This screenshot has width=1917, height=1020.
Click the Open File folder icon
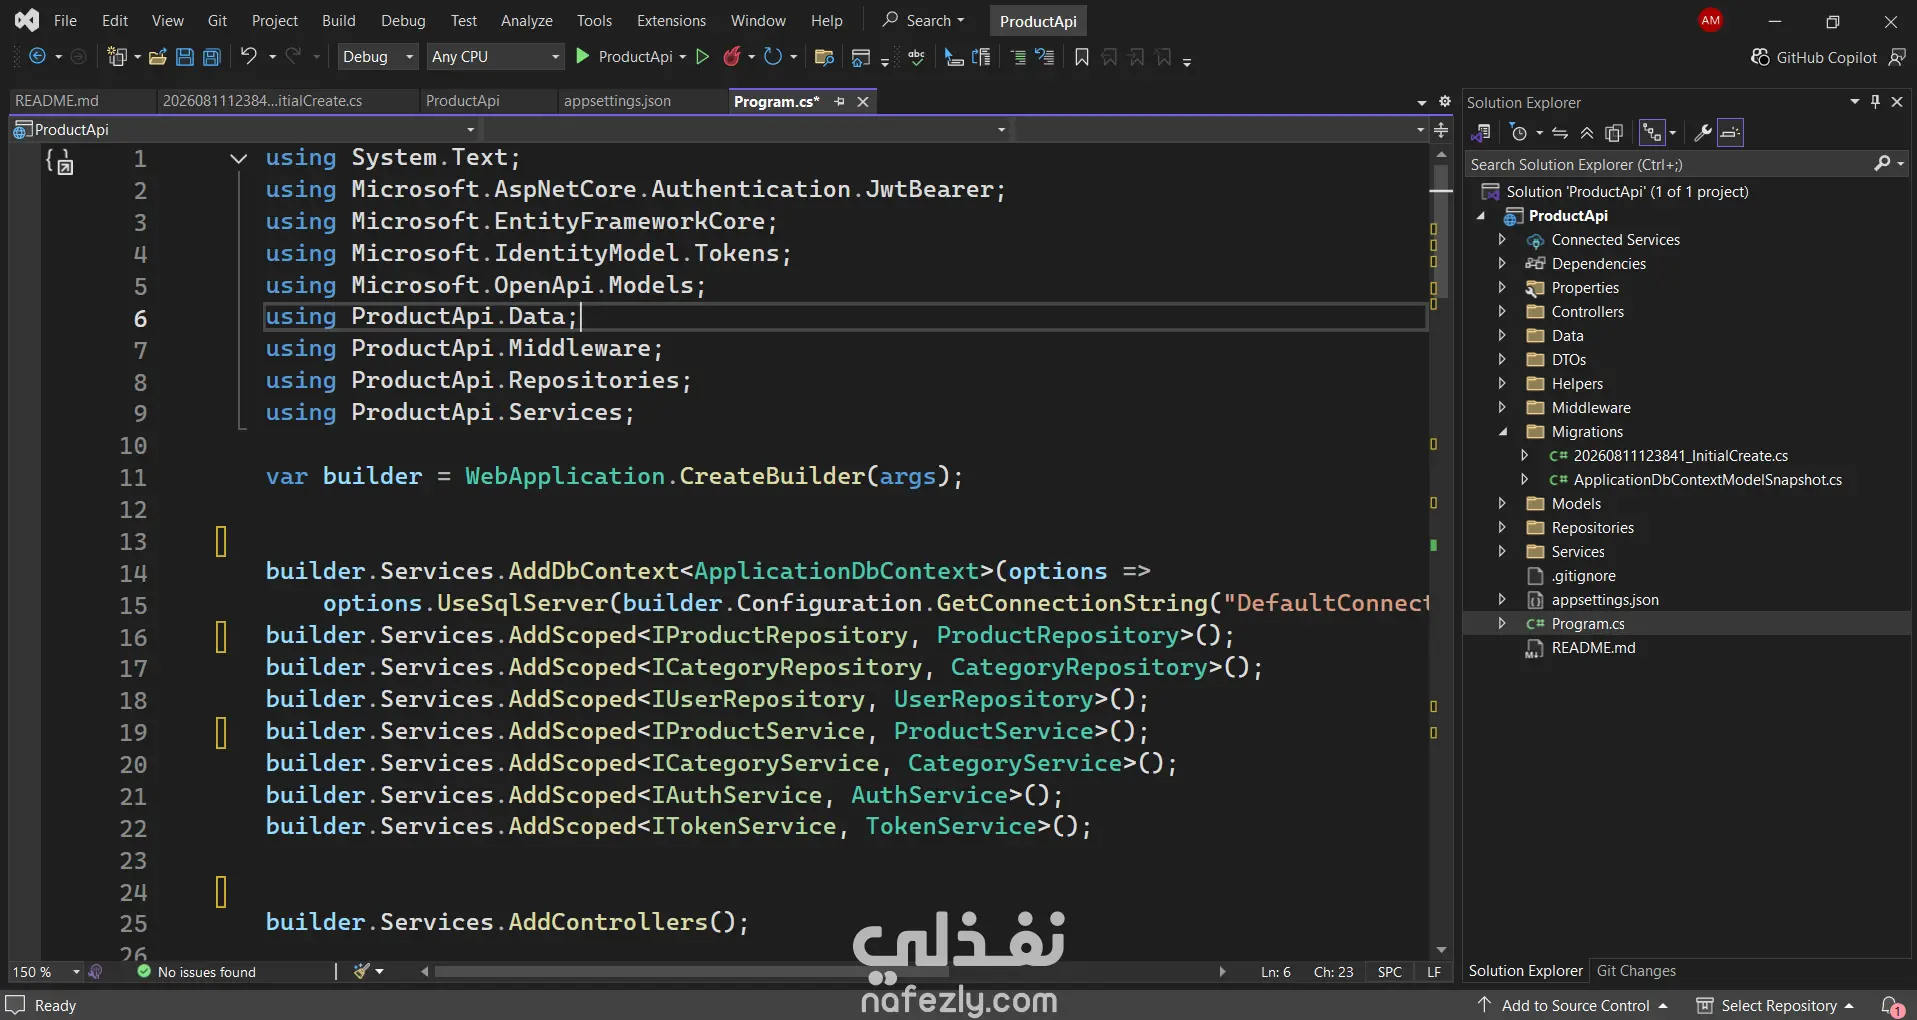157,57
